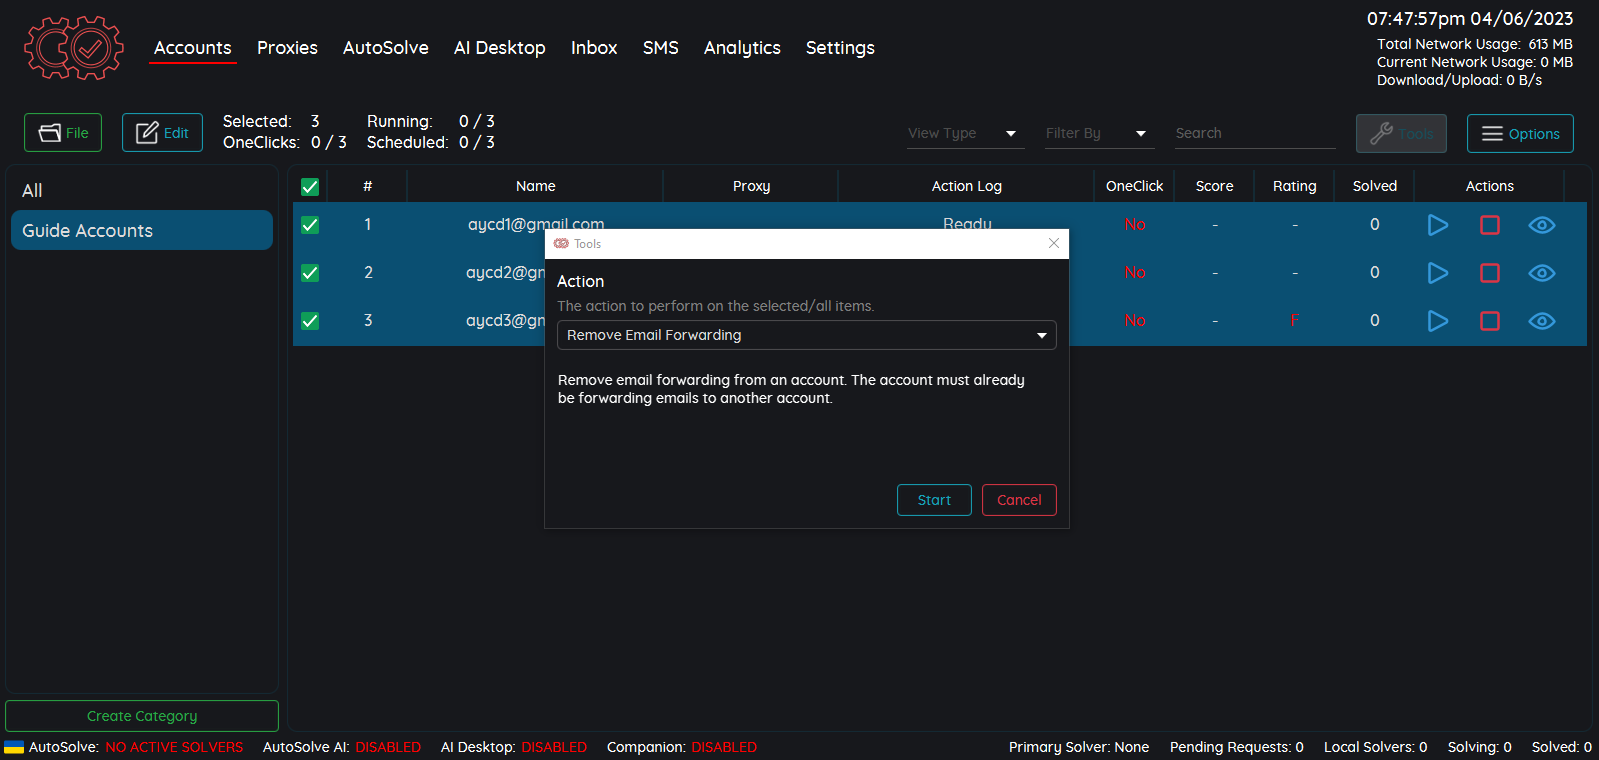Stop account 3 with red square icon
Viewport: 1599px width, 760px height.
(1490, 321)
